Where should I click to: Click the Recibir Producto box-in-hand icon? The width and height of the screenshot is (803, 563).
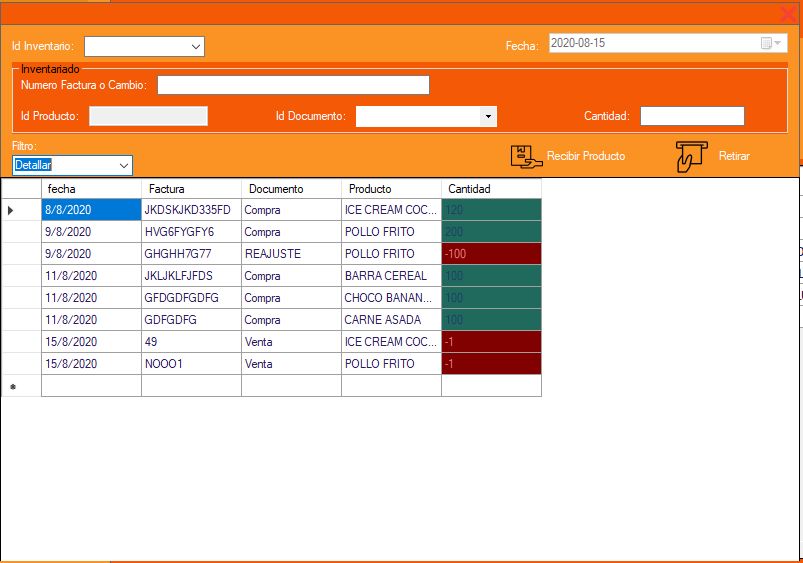[x=526, y=156]
